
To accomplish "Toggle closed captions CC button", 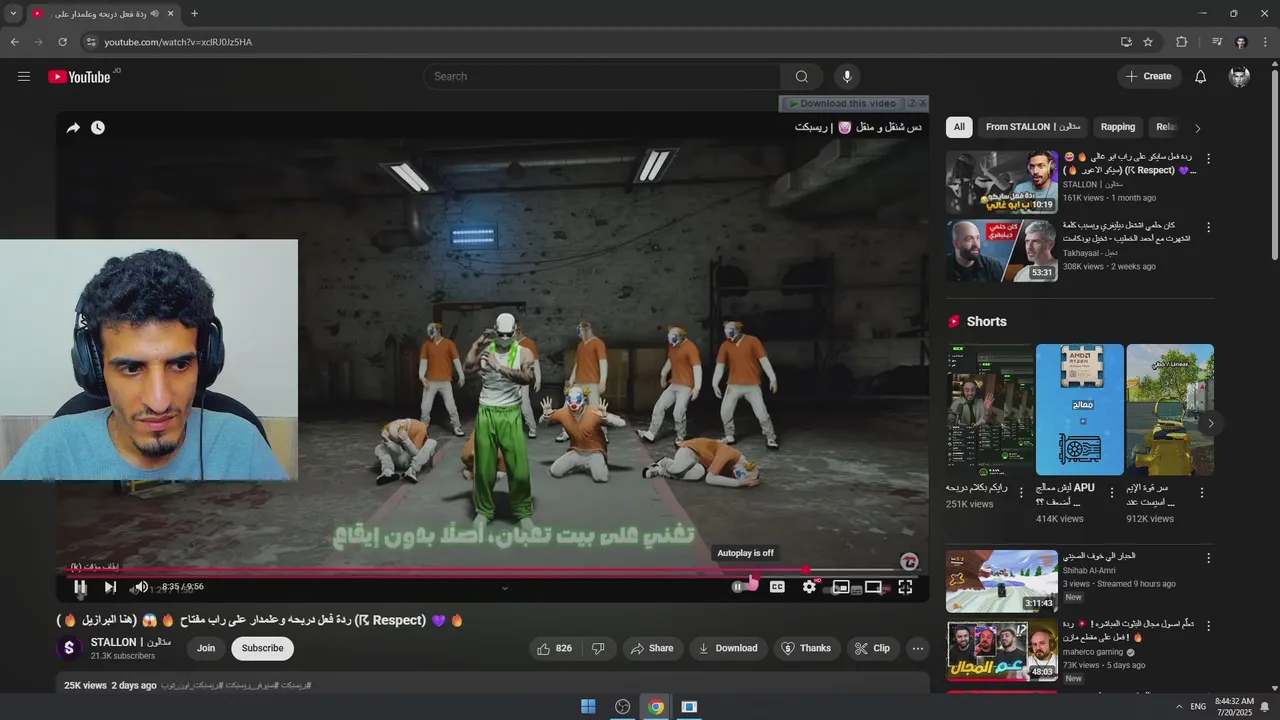I will (x=777, y=587).
